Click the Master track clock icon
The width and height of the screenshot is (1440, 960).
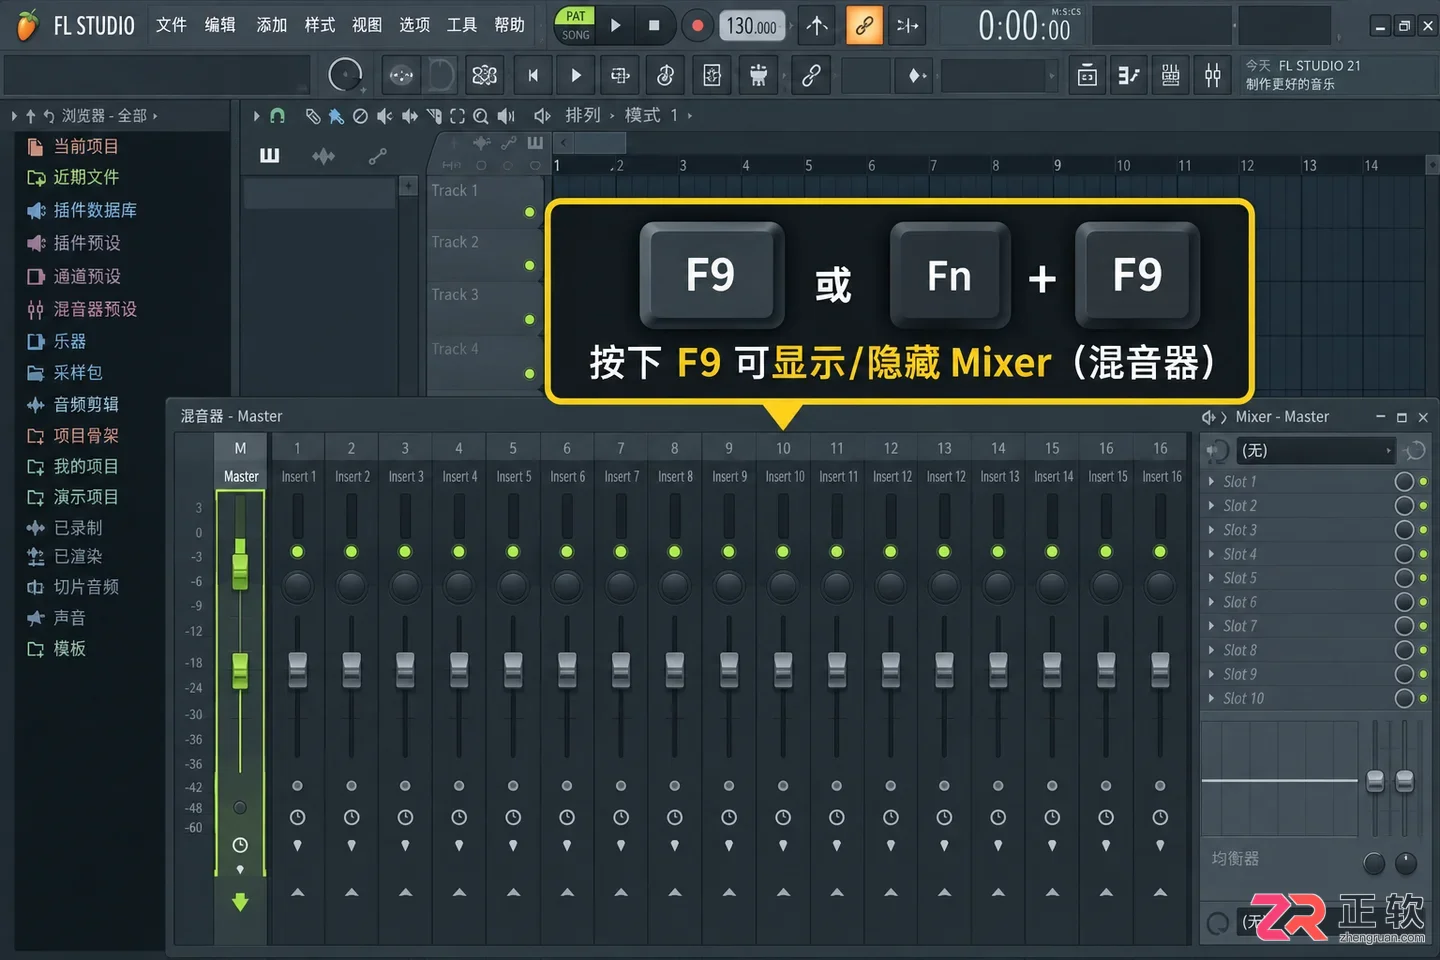240,845
